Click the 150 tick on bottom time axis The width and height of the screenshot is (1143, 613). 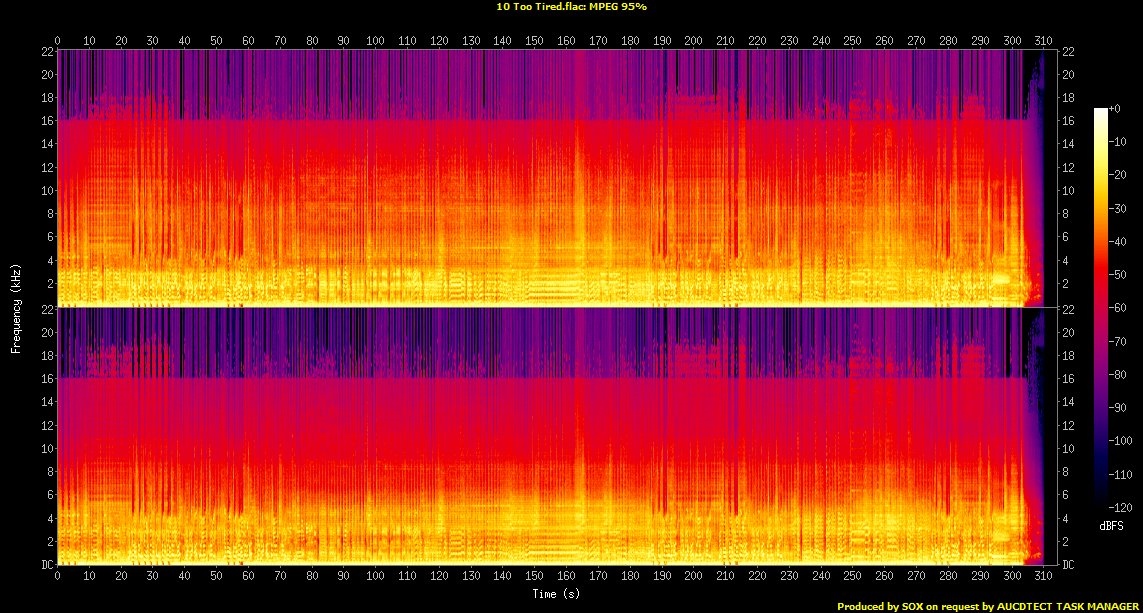(534, 575)
